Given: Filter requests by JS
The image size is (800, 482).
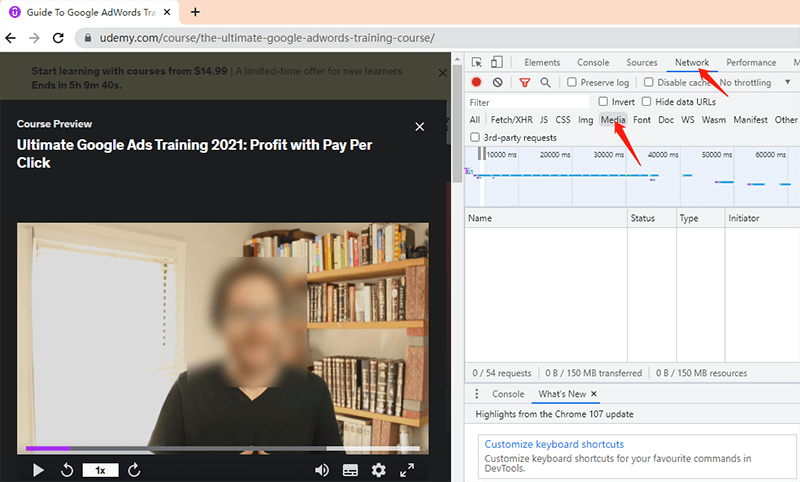Looking at the screenshot, I should click(544, 120).
